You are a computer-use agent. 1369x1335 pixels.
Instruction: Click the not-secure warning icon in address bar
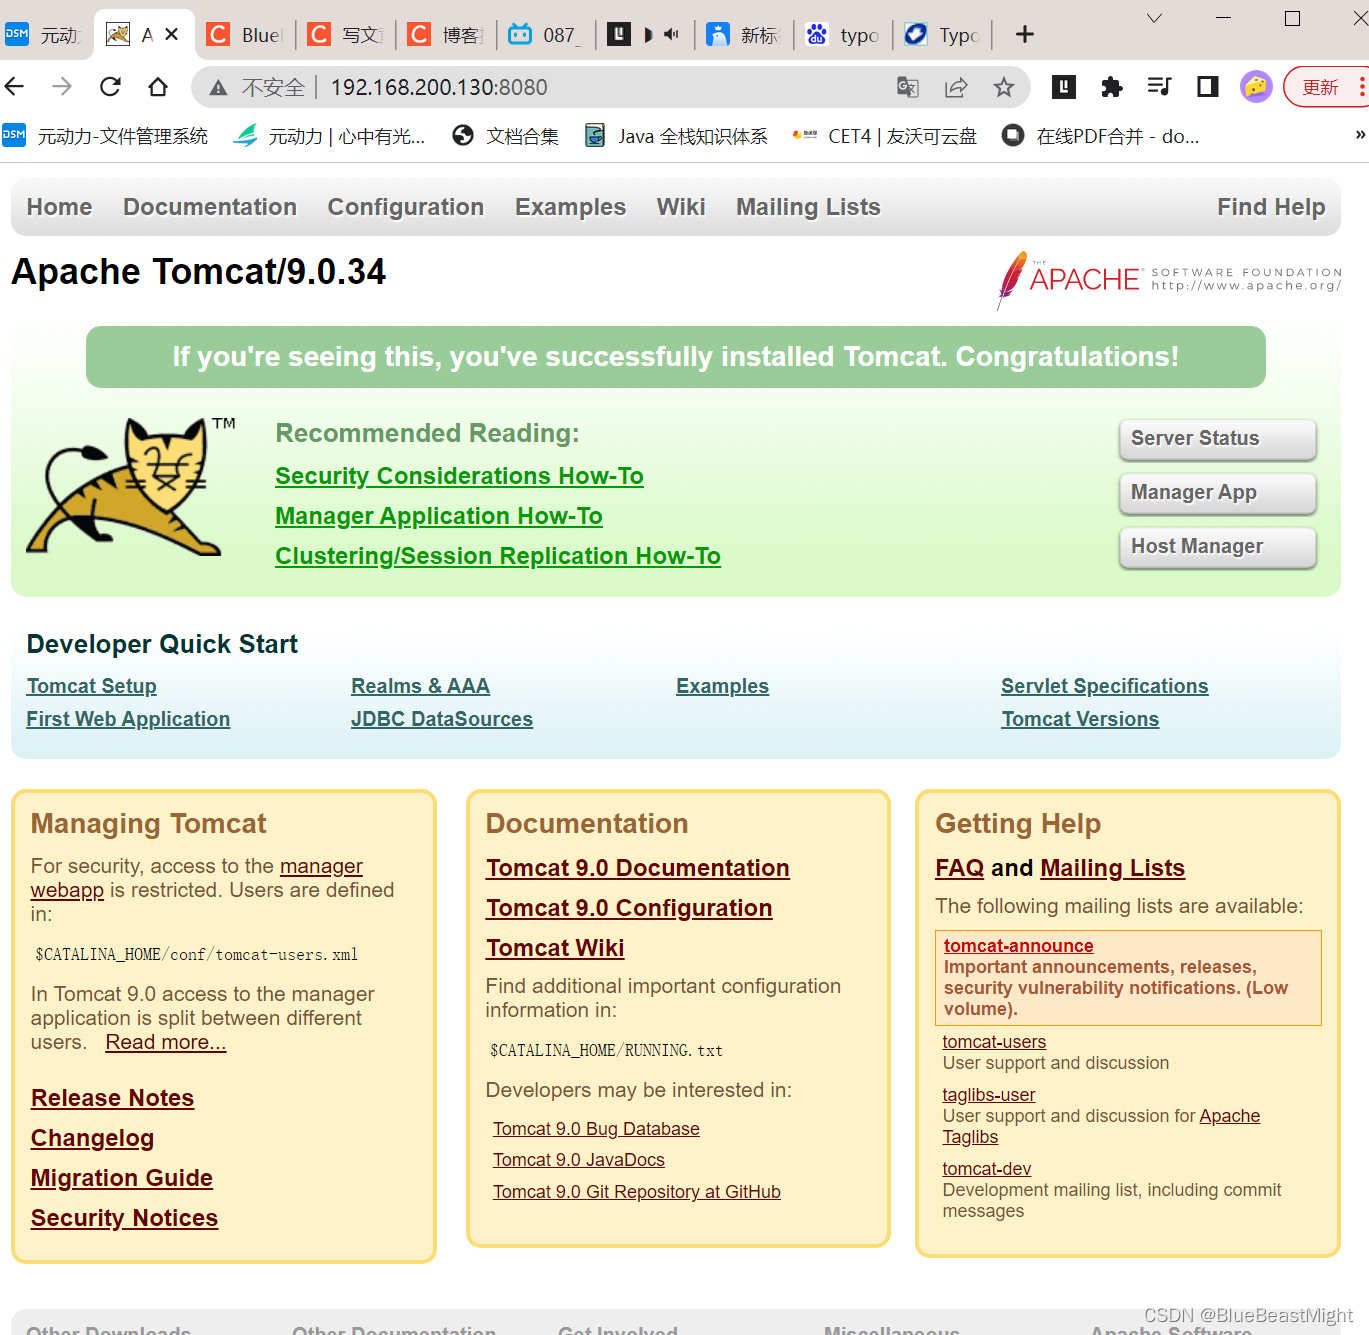coord(218,88)
